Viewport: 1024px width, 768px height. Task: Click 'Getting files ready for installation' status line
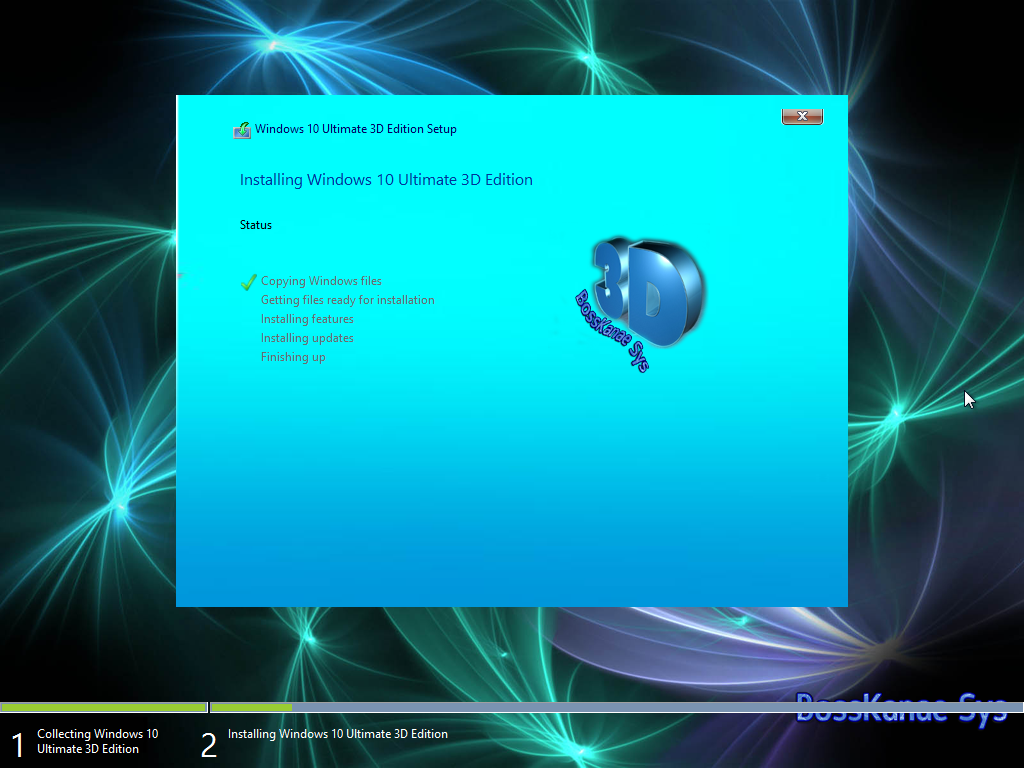[x=347, y=300]
